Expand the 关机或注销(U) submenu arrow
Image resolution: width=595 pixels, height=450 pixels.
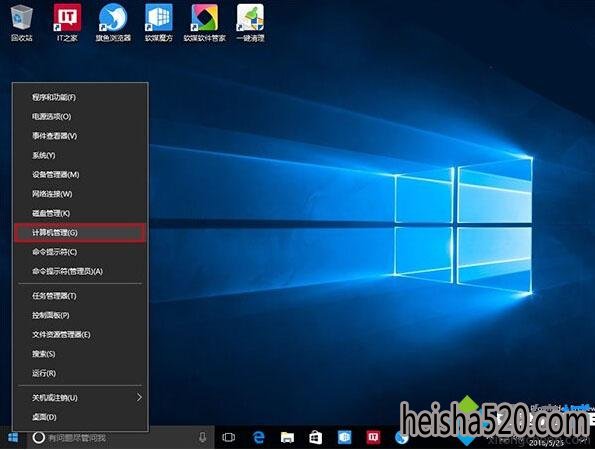(x=139, y=397)
